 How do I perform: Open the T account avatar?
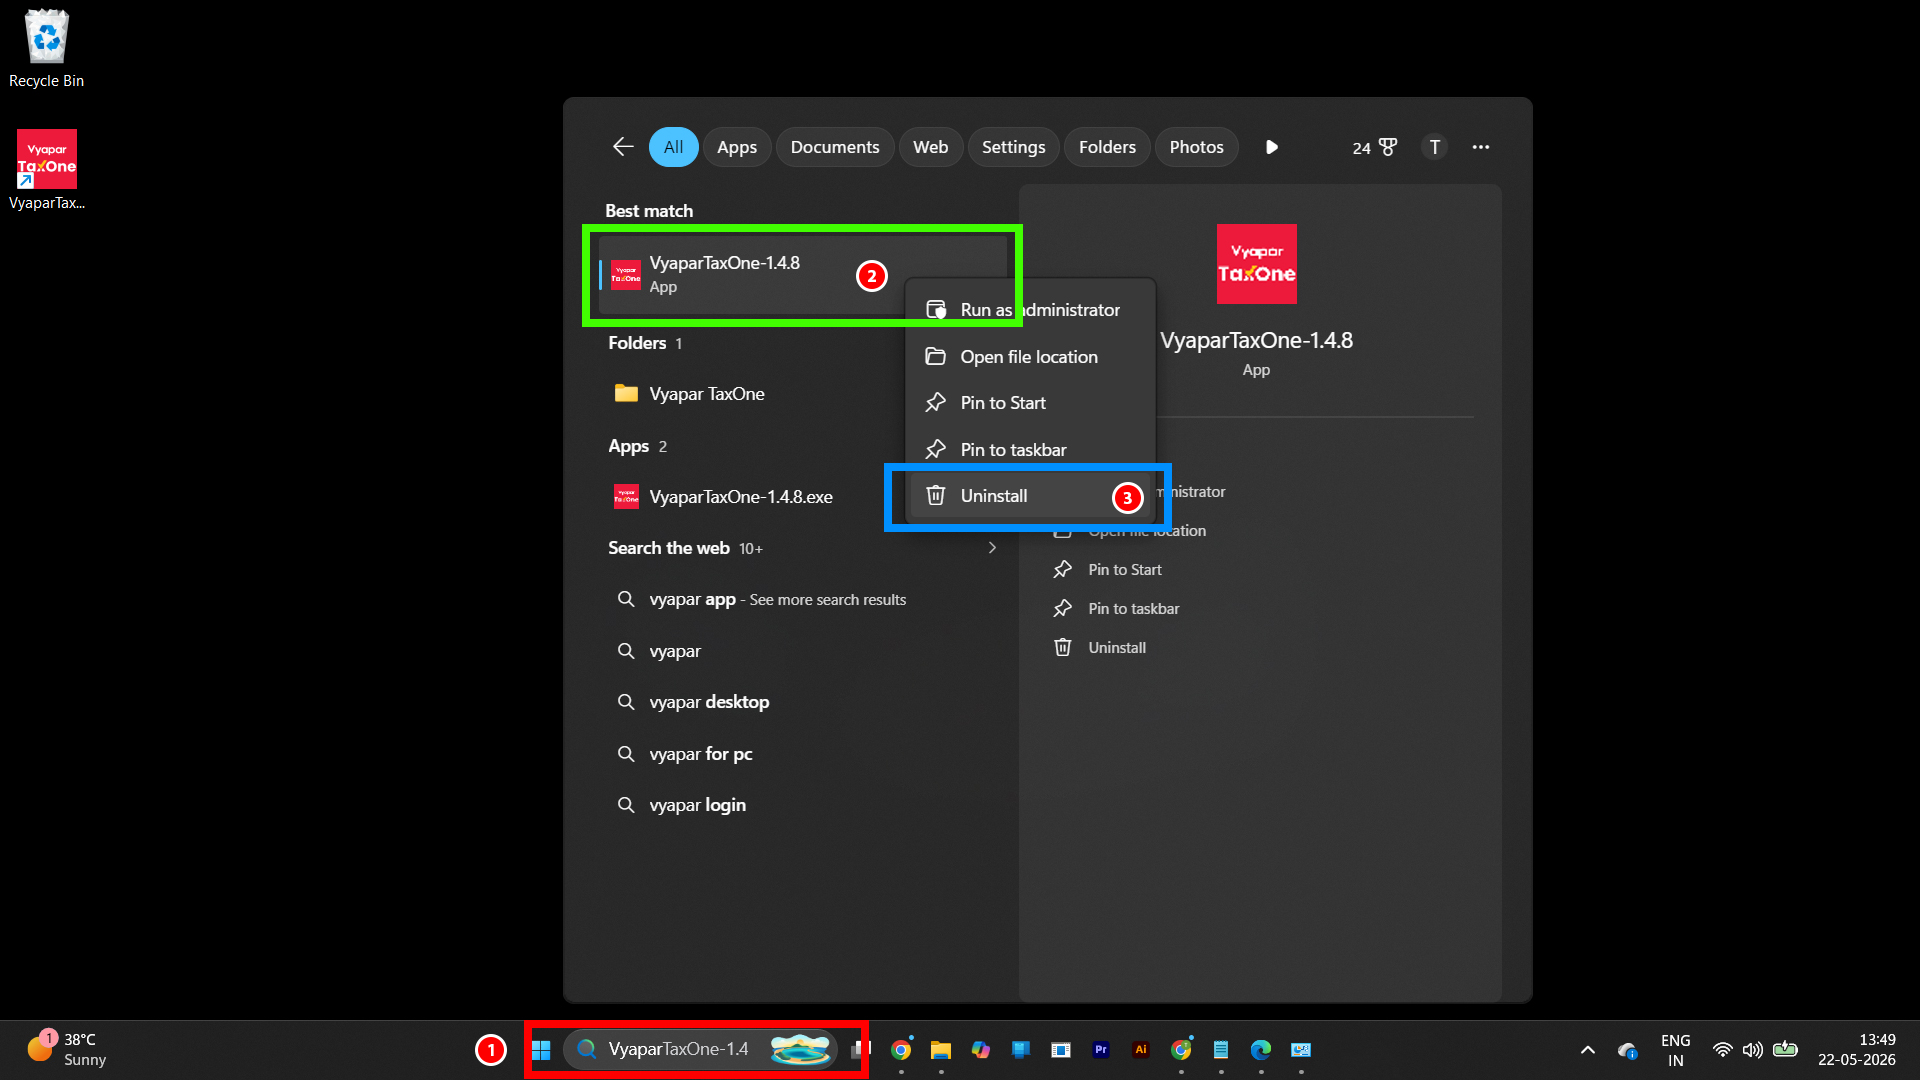point(1434,147)
